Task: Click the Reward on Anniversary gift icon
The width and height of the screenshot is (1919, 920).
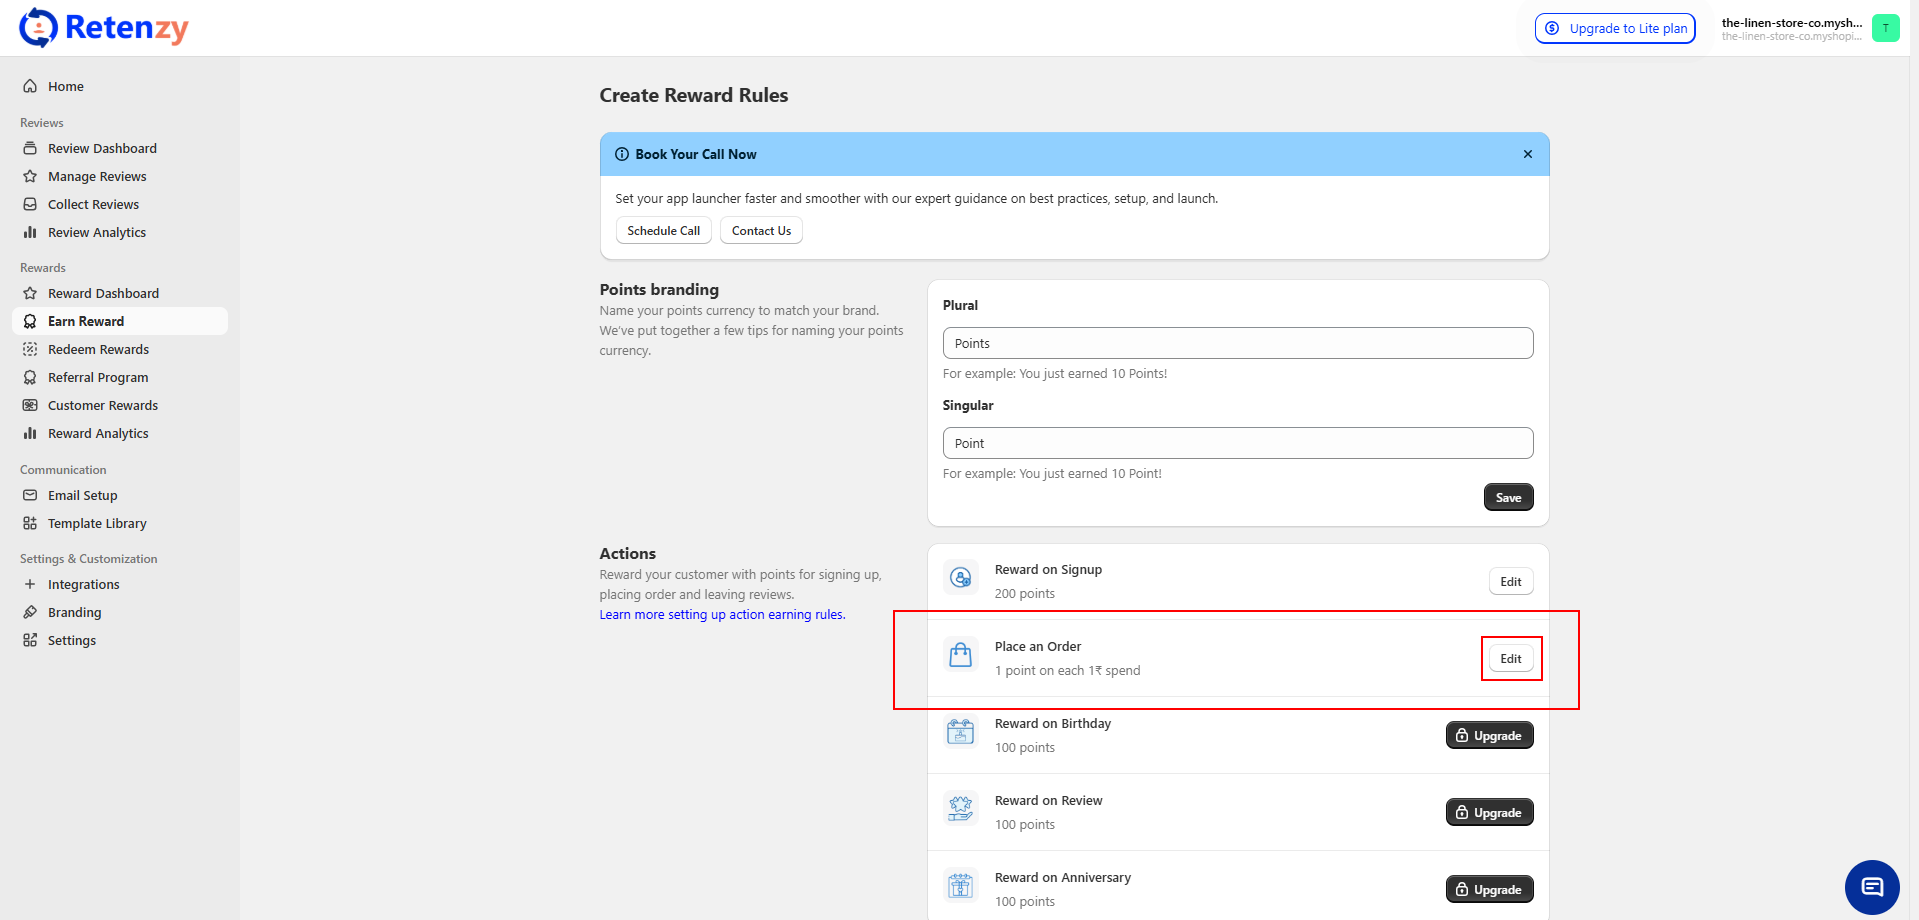Action: click(960, 887)
